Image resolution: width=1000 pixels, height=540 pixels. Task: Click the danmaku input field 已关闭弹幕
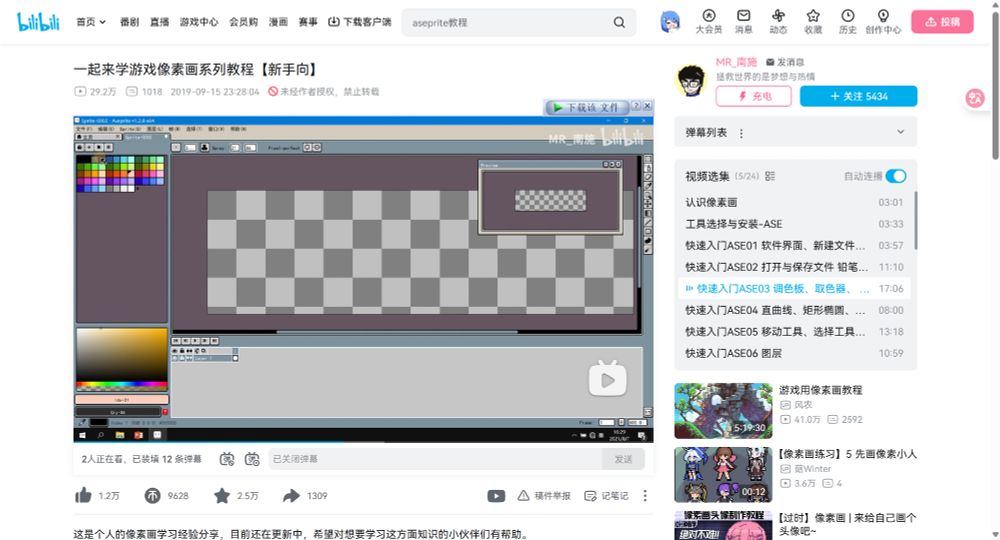[435, 459]
